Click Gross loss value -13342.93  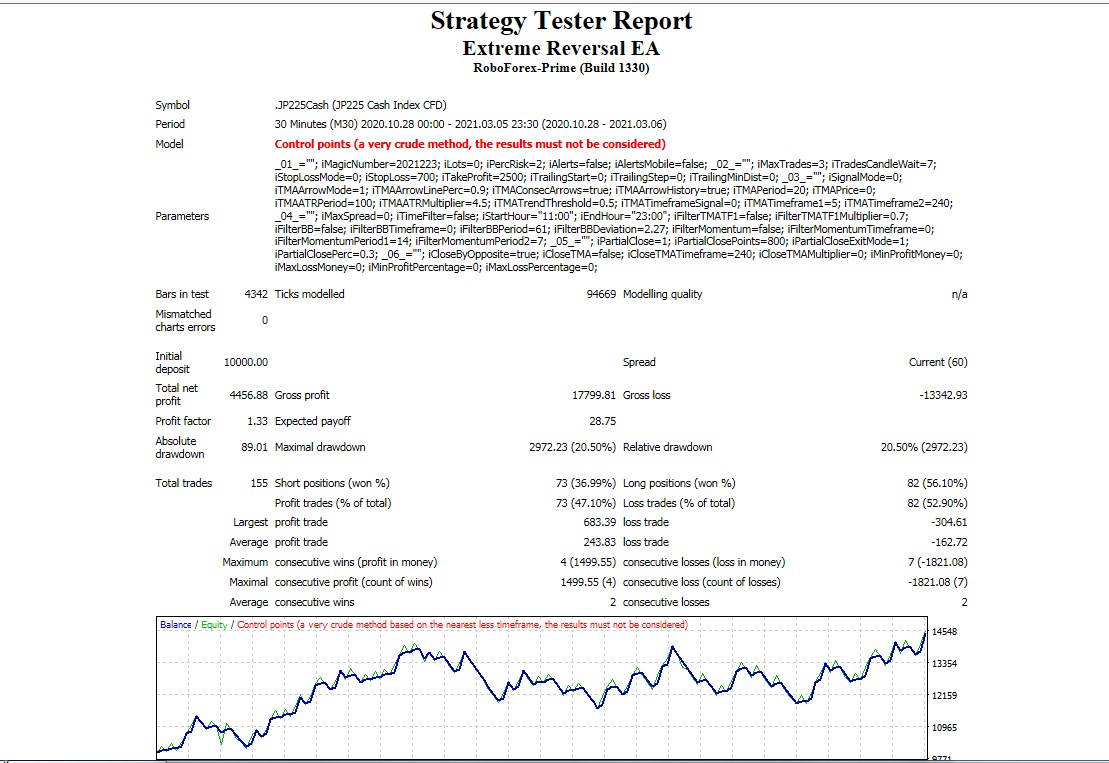pos(943,395)
